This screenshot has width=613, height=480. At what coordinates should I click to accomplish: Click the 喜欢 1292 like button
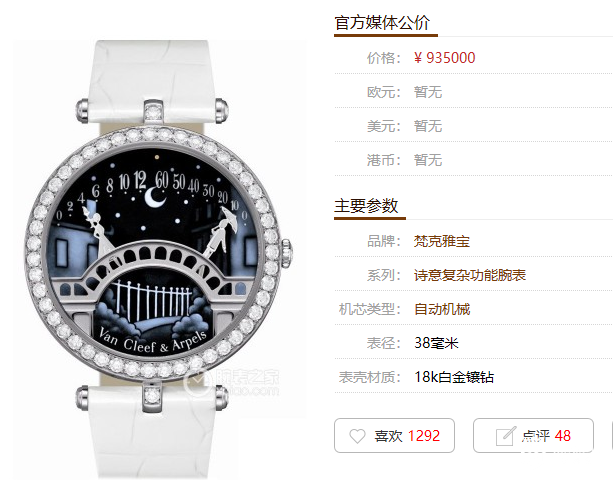(x=394, y=435)
